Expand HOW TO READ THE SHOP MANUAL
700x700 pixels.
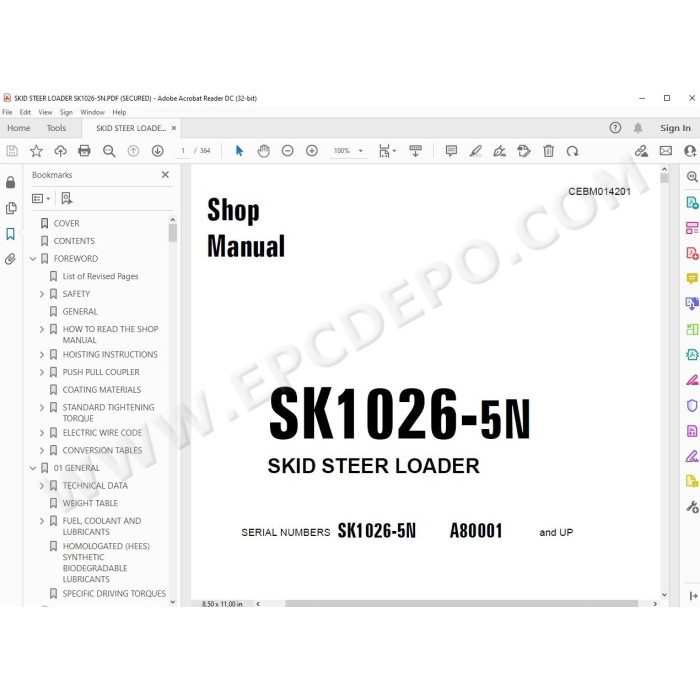[42, 329]
